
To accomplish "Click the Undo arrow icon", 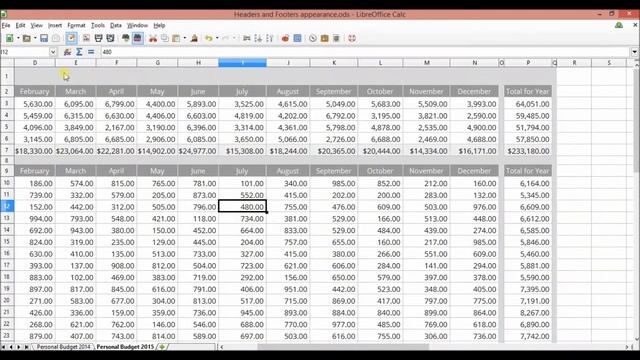I will [x=209, y=38].
